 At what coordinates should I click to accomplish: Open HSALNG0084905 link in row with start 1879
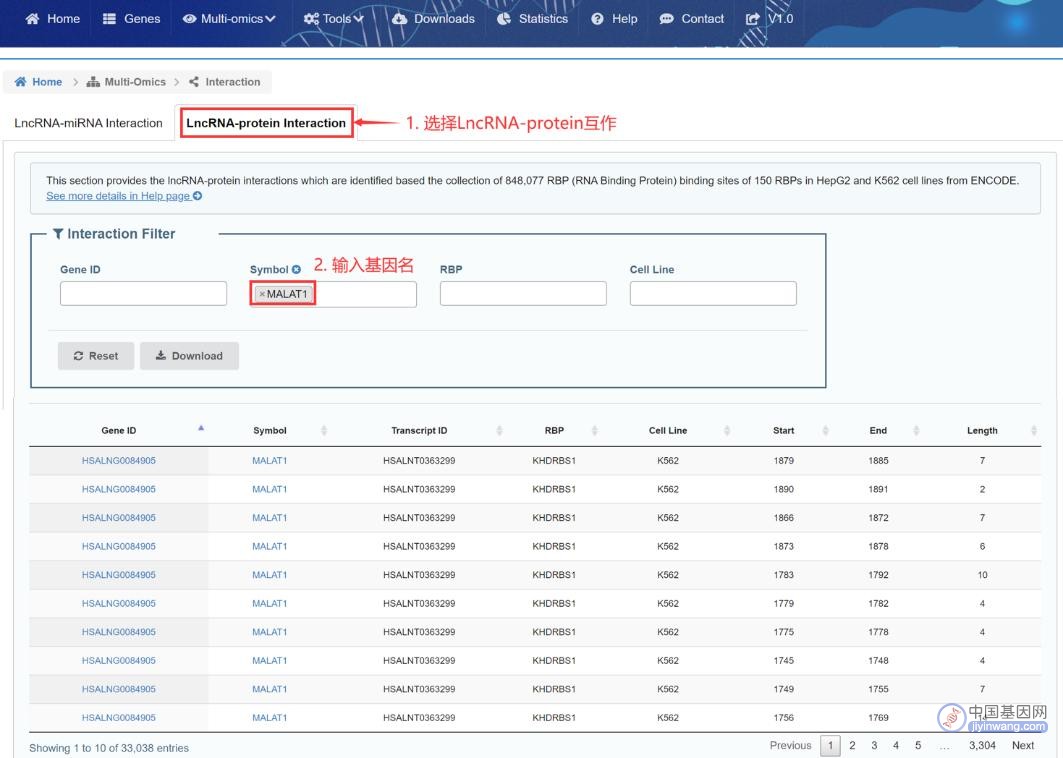coord(119,460)
